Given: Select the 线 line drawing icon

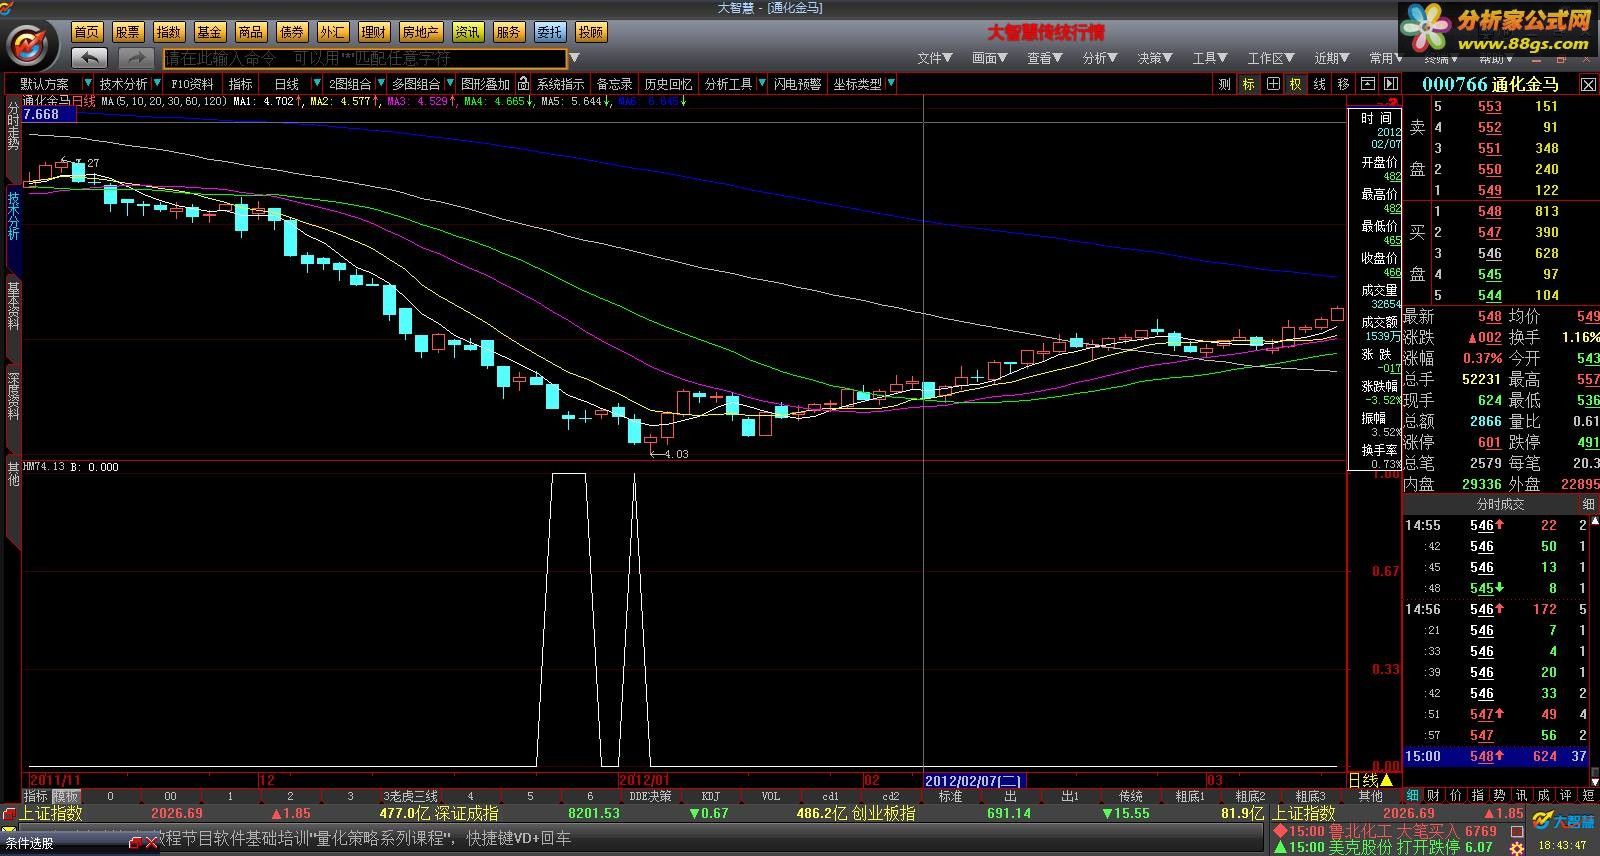Looking at the screenshot, I should coord(1319,84).
